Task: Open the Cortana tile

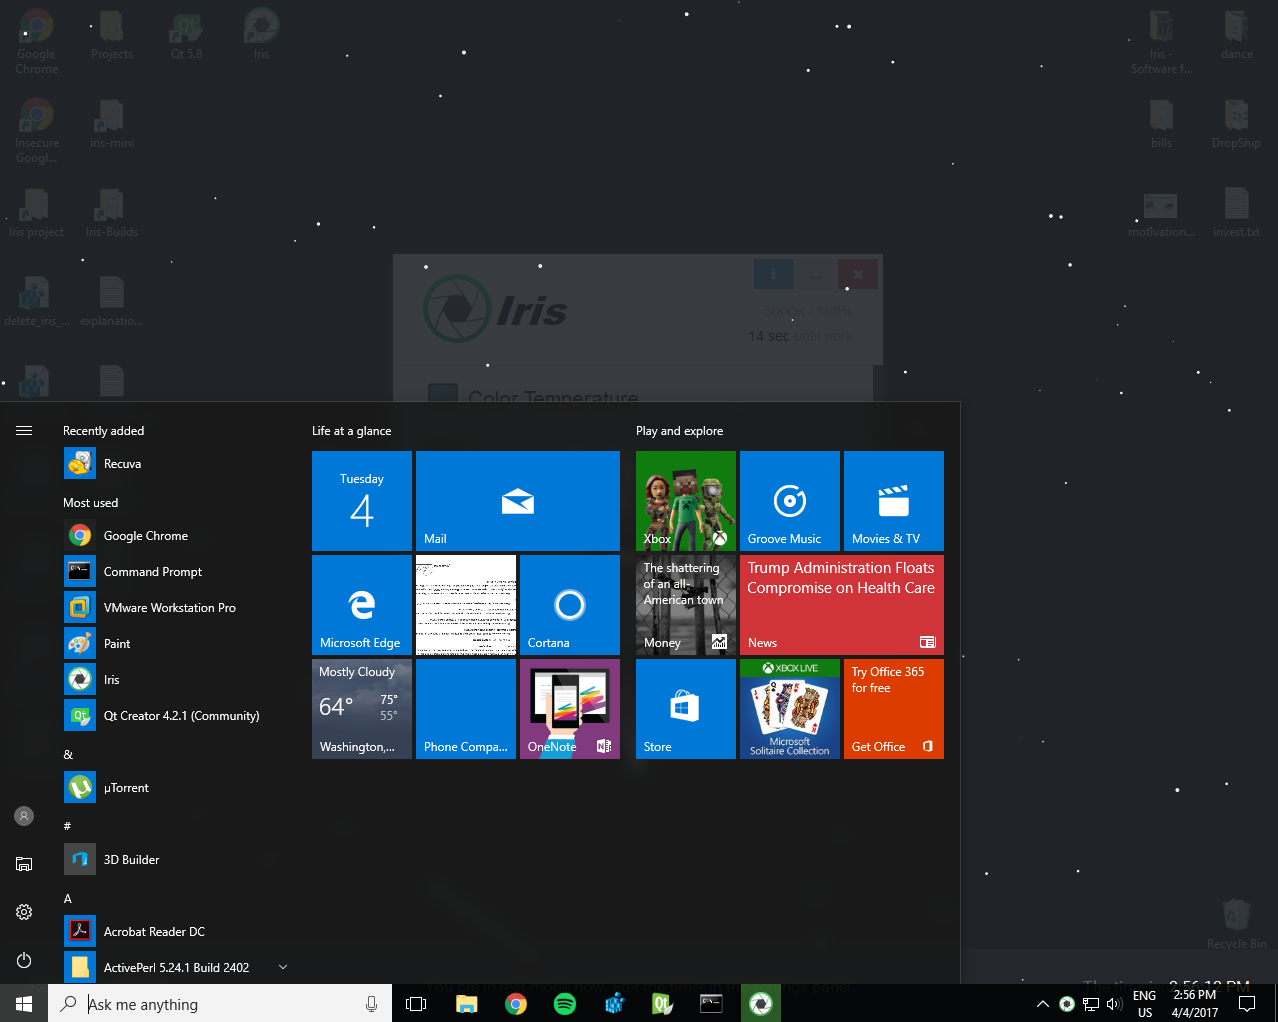Action: (x=570, y=605)
